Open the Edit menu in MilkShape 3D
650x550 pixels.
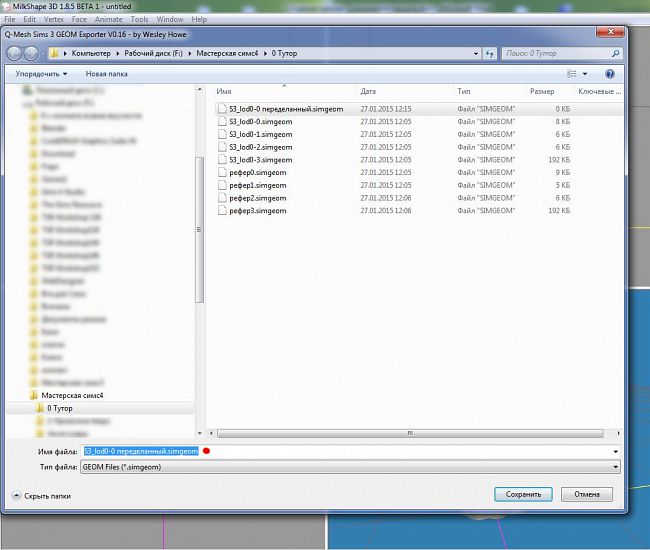pyautogui.click(x=29, y=19)
